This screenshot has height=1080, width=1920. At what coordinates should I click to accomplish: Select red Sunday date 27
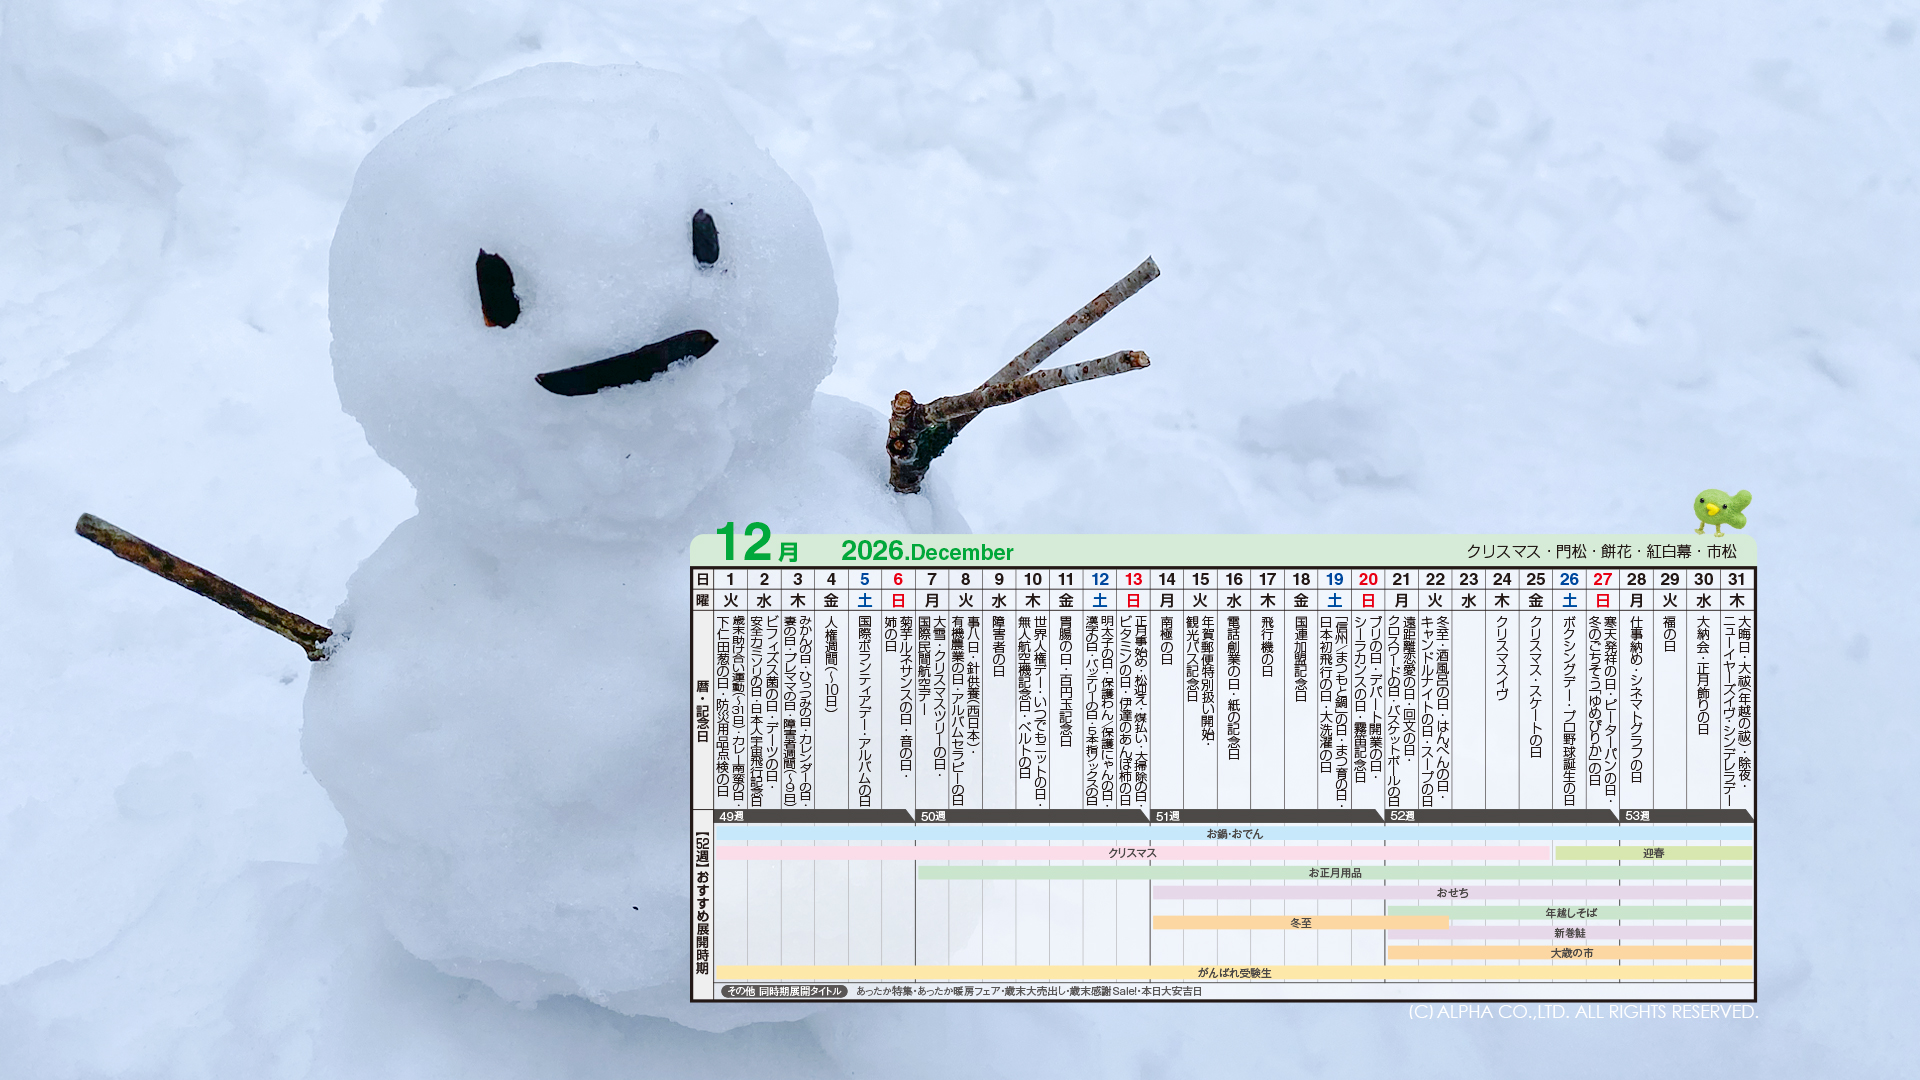(1603, 579)
